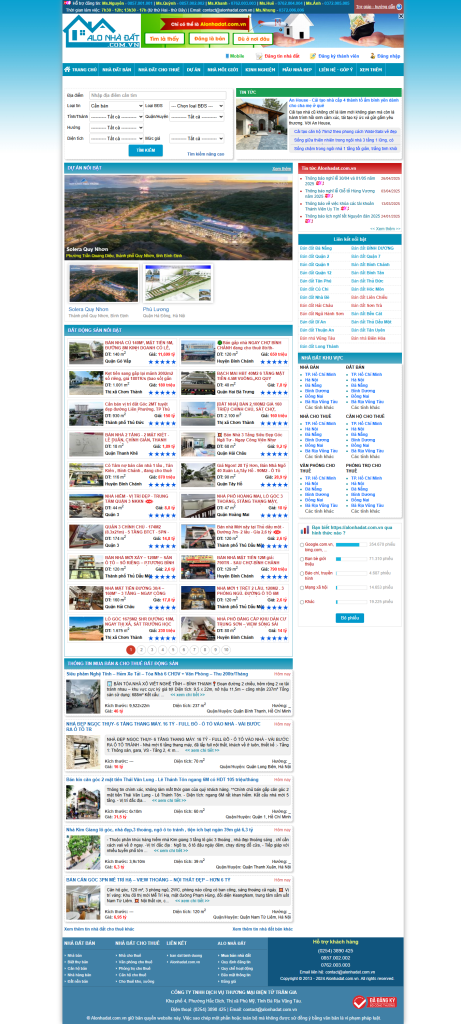Open the KINH NGHIỆM menu item
461x1024 pixels.
[x=261, y=69]
